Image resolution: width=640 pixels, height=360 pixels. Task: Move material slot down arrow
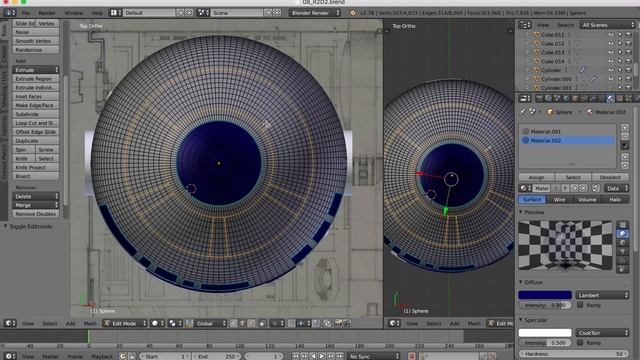coord(625,165)
